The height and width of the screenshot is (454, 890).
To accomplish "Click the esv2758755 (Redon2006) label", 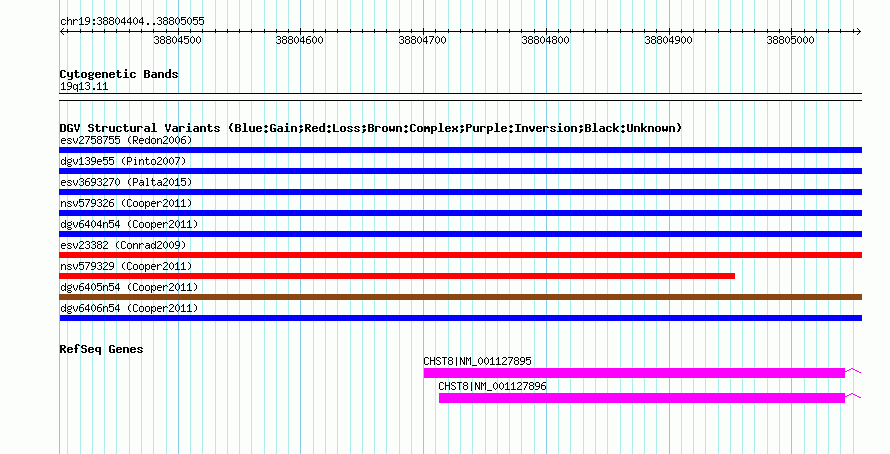I will pyautogui.click(x=126, y=140).
